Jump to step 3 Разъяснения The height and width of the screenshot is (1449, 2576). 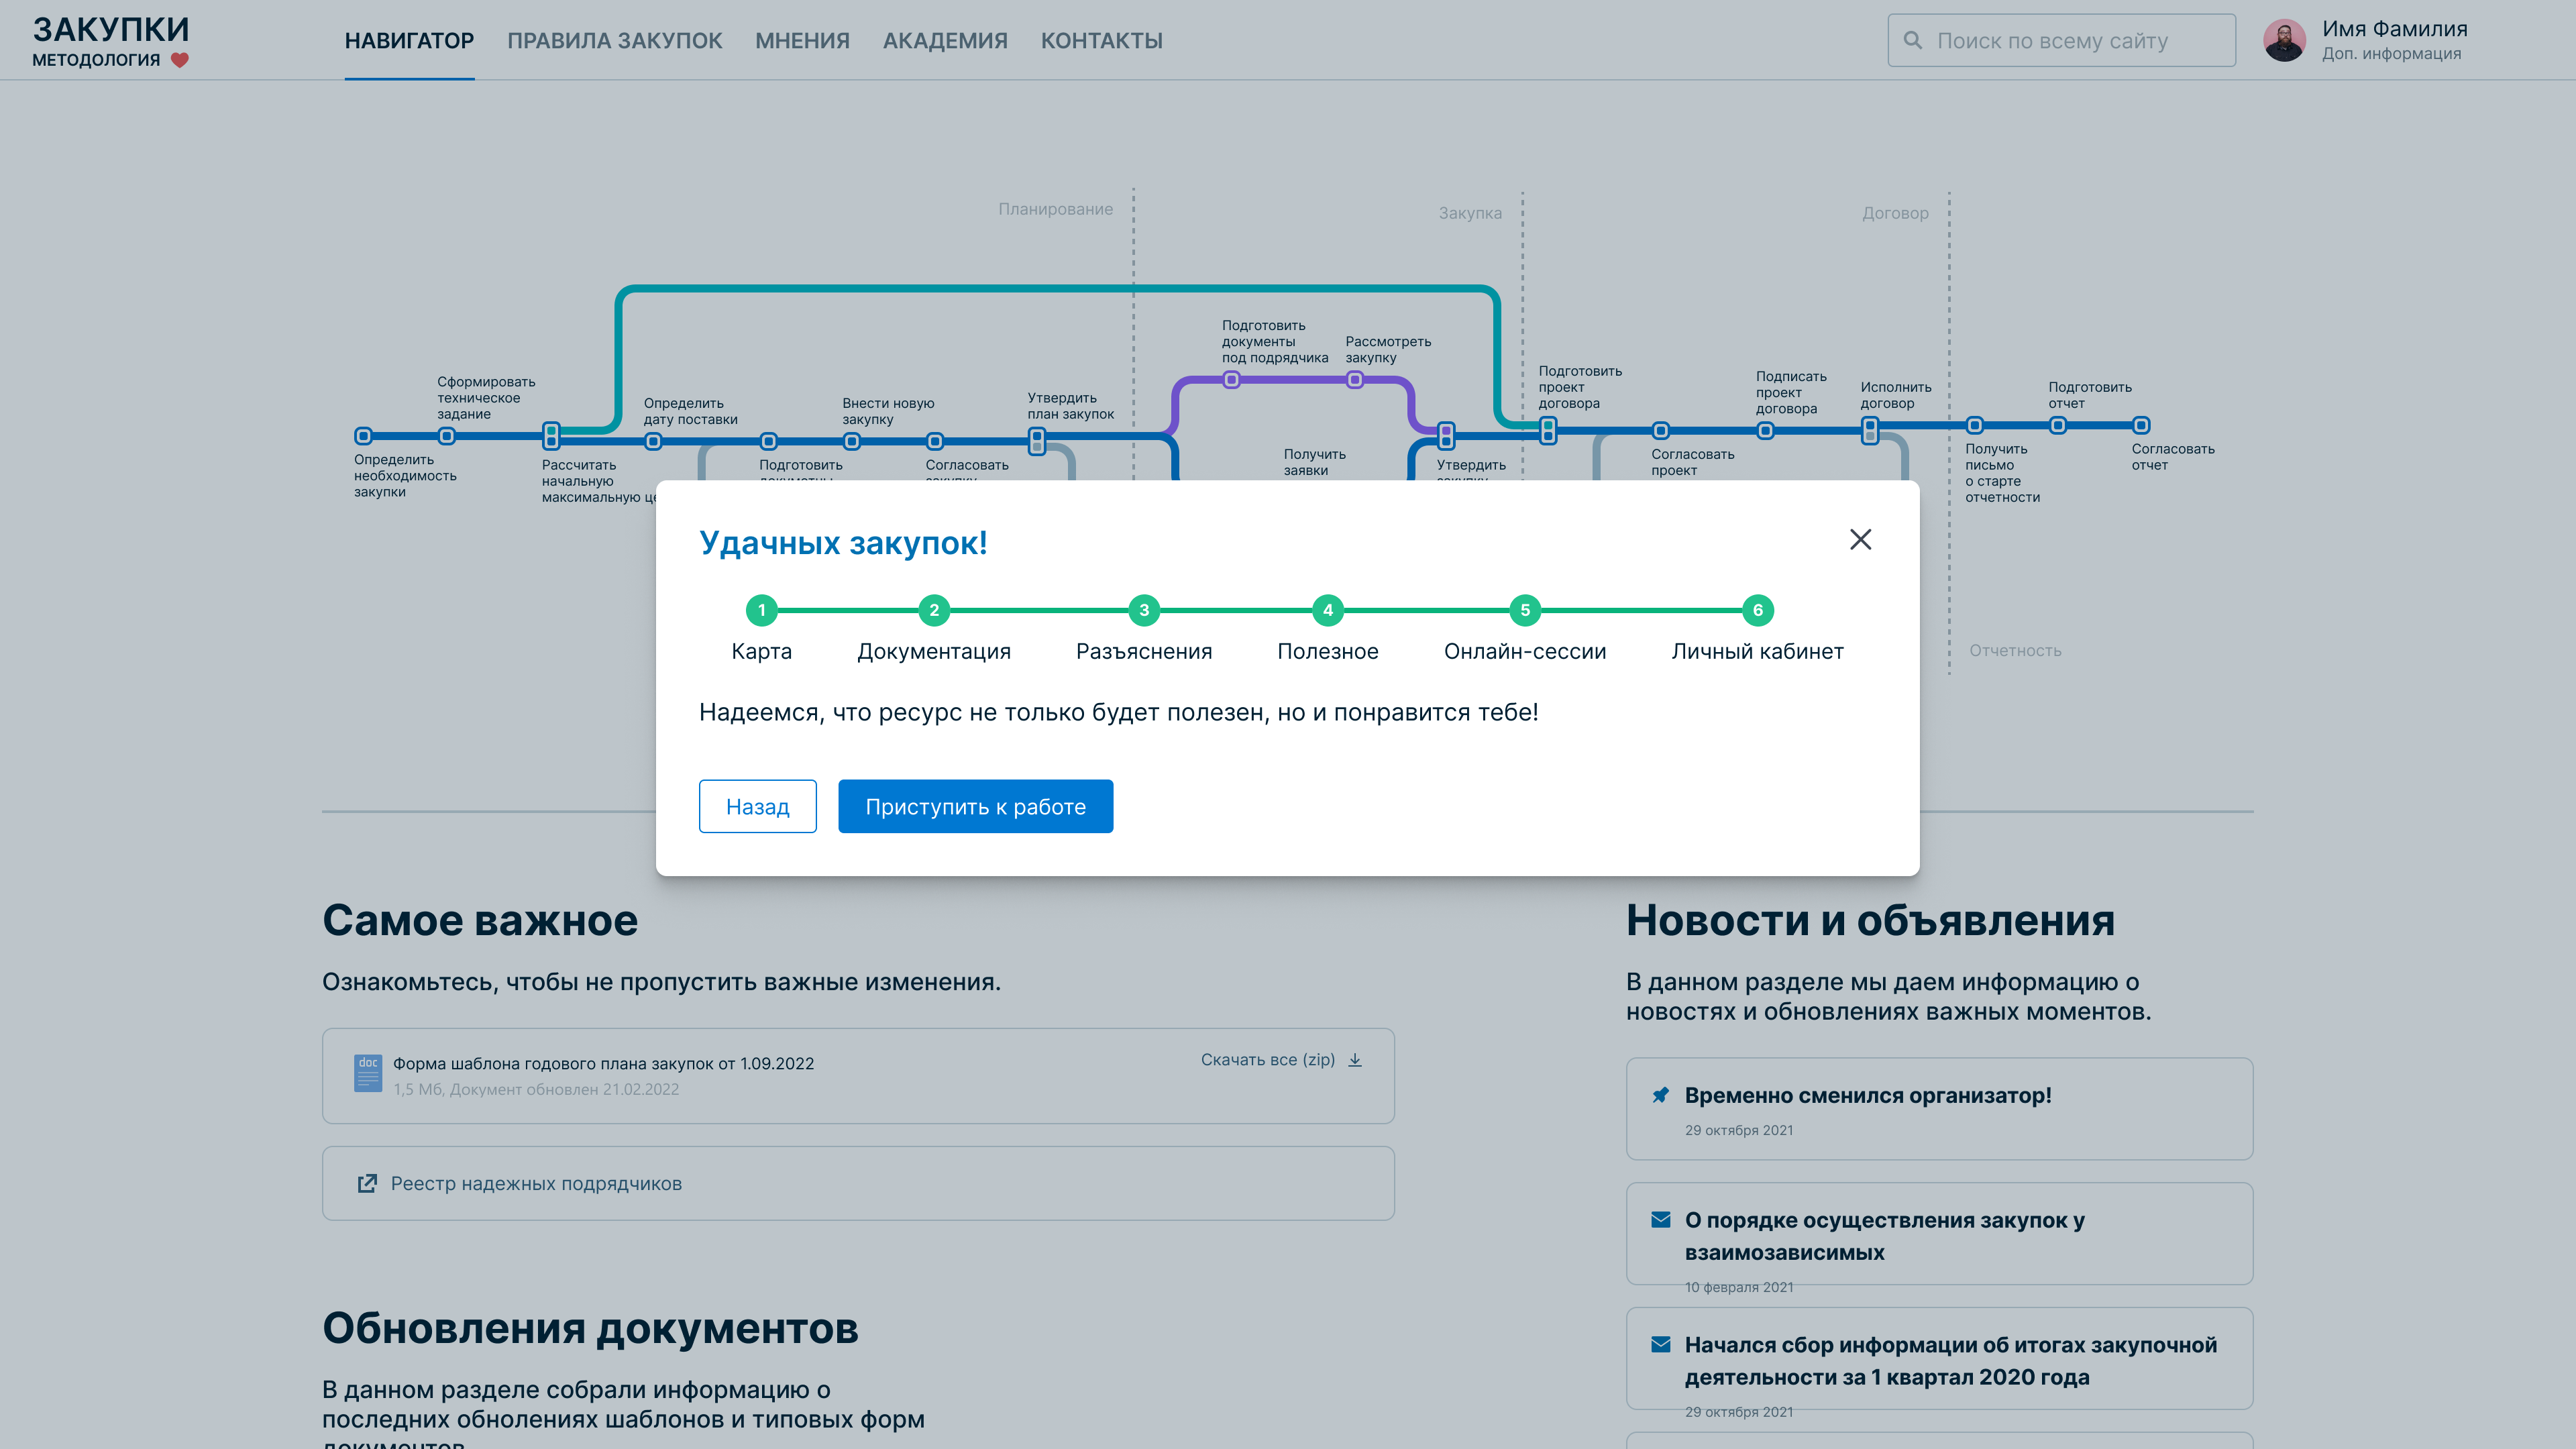[x=1144, y=610]
